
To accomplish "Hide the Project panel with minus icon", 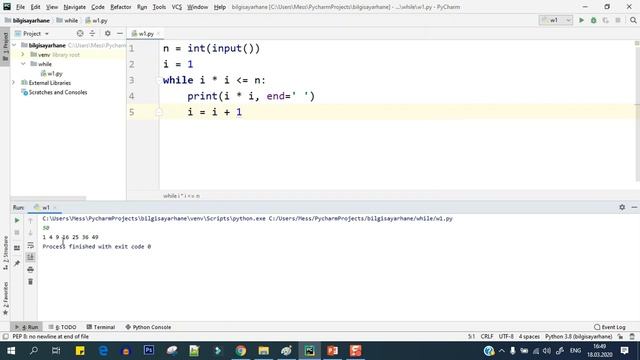I will [120, 33].
